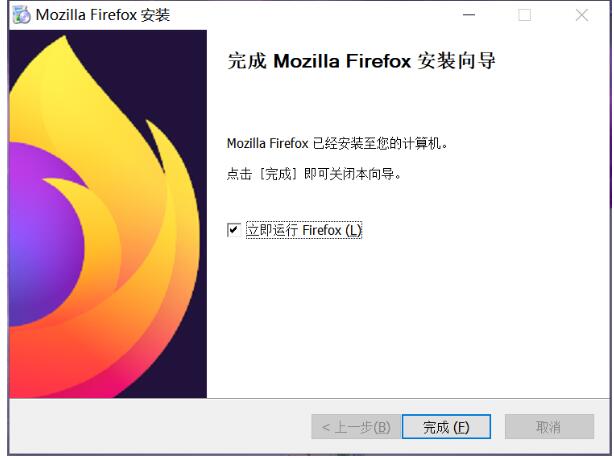Click the checkmark beside 立即运行 Firefox
The image size is (614, 458).
(233, 230)
